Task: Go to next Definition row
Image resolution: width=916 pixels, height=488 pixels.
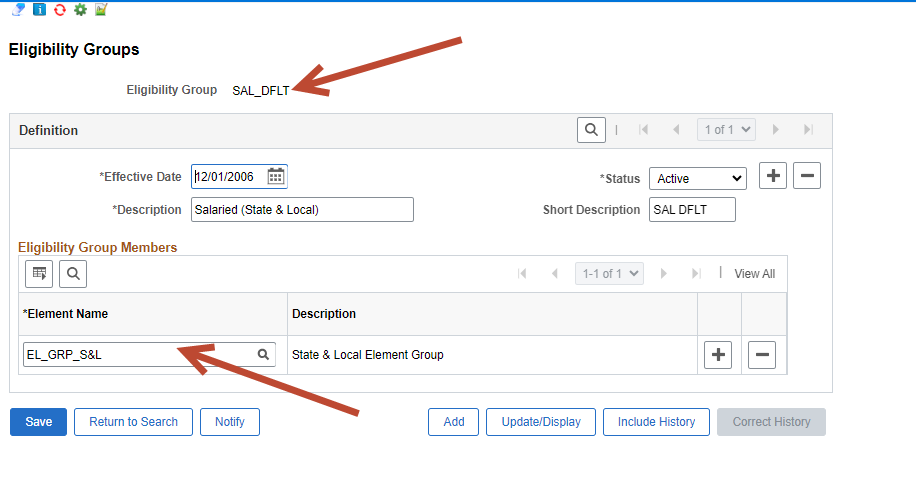Action: [x=776, y=130]
